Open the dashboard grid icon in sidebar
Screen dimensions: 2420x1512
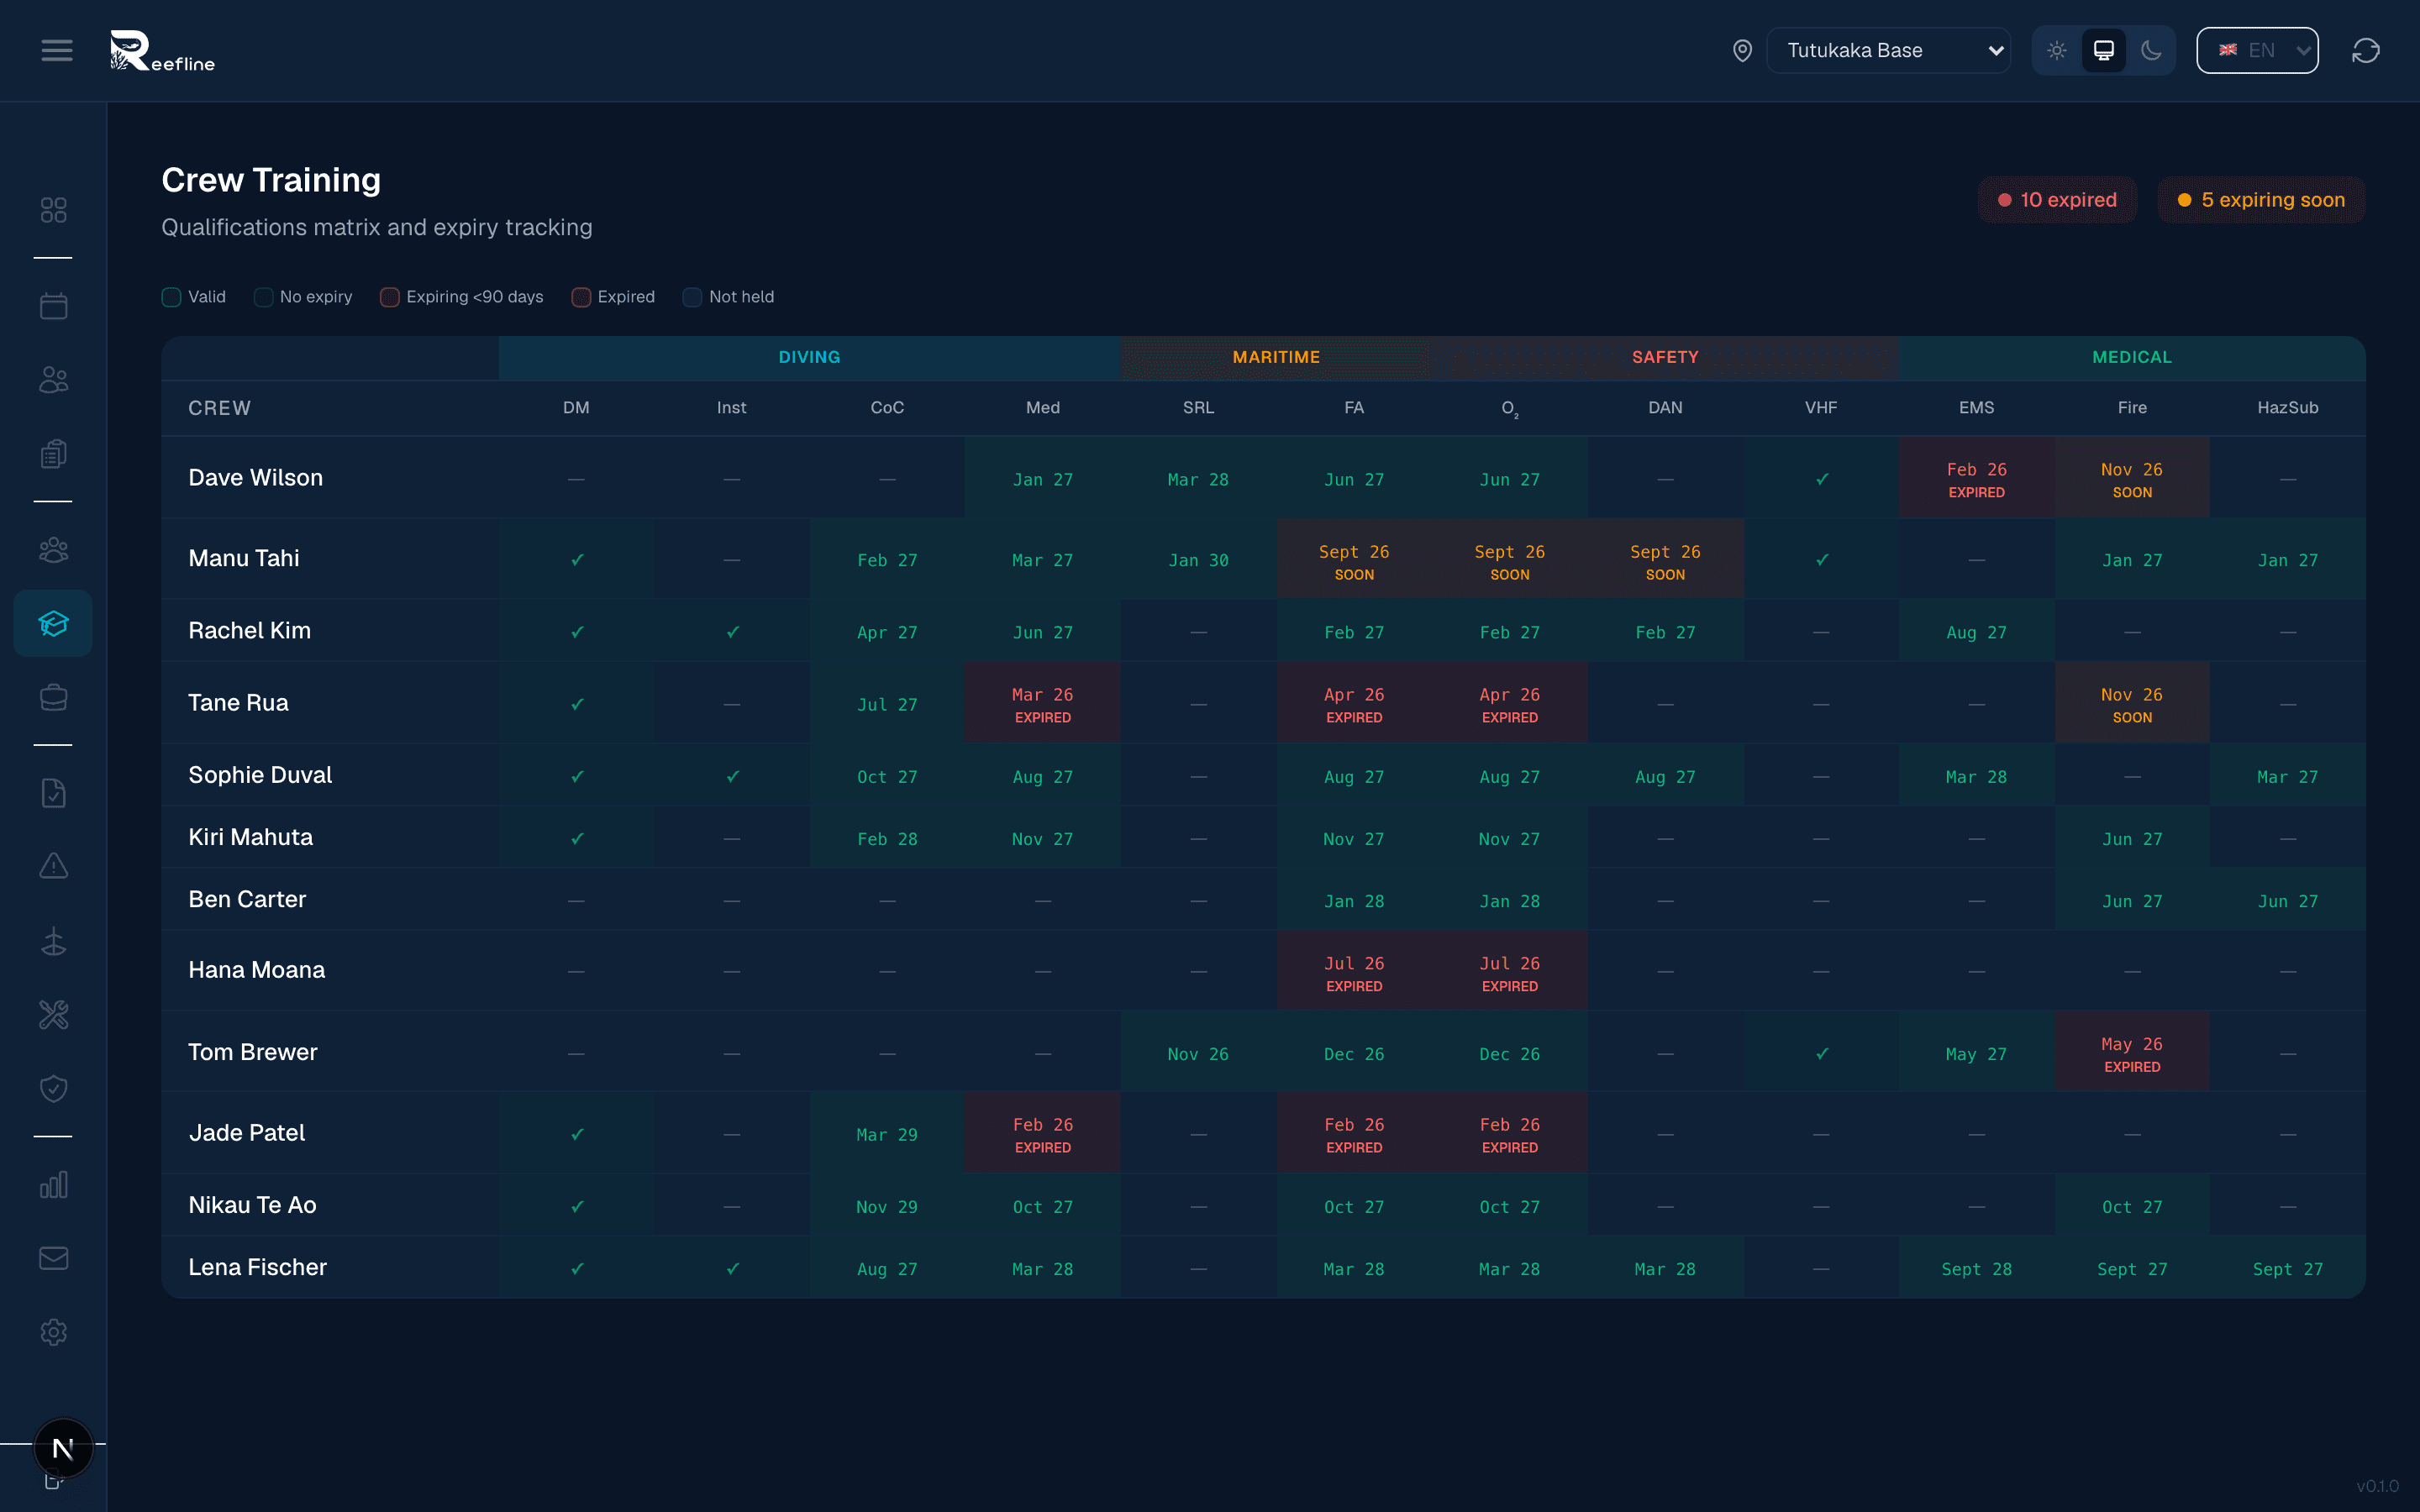(x=54, y=210)
